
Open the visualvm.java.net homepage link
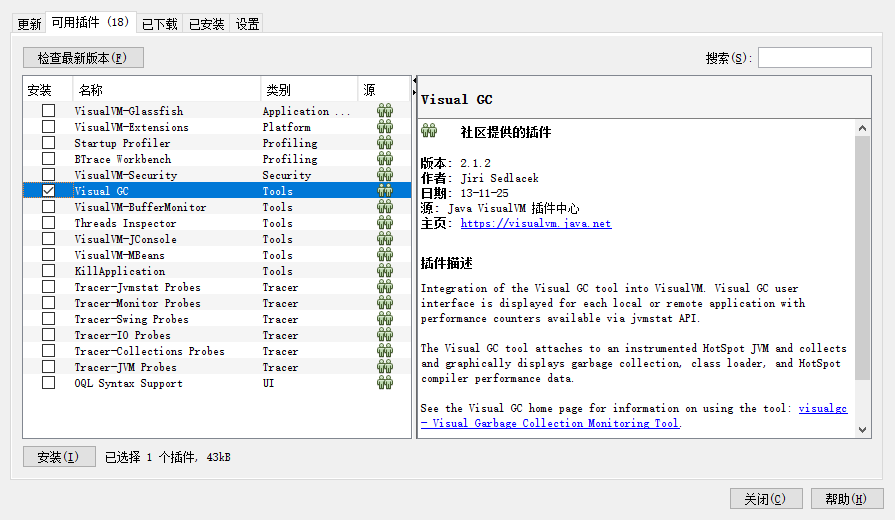536,224
